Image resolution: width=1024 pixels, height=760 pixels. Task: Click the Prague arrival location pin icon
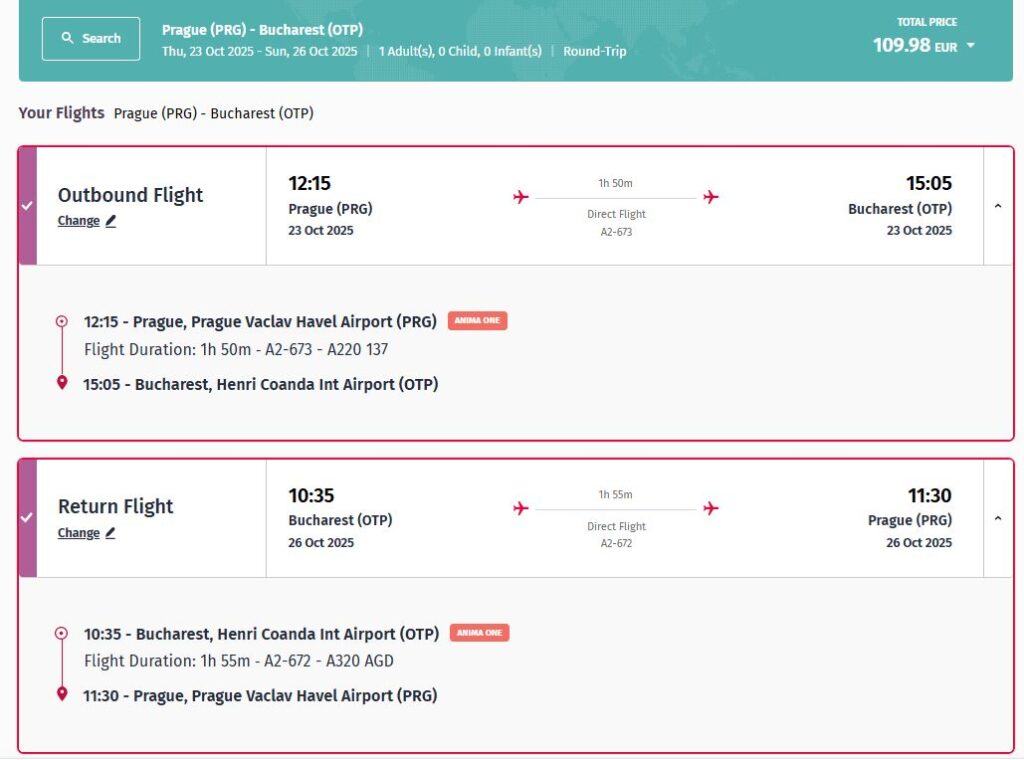tap(62, 695)
